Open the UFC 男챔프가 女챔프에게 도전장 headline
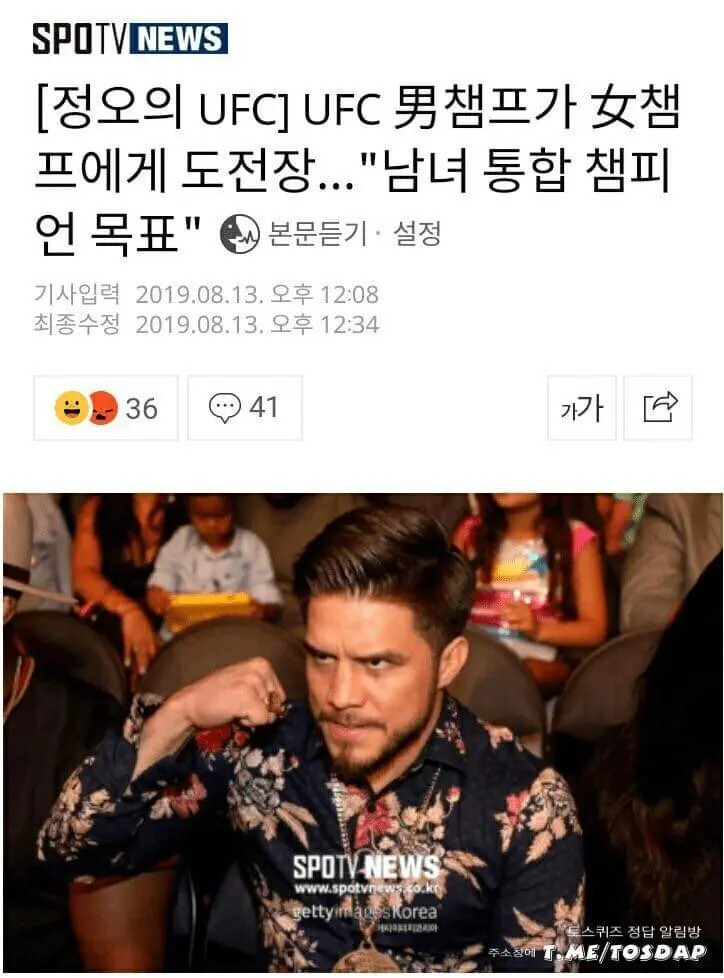Screen dimensions: 724x978 (357, 170)
